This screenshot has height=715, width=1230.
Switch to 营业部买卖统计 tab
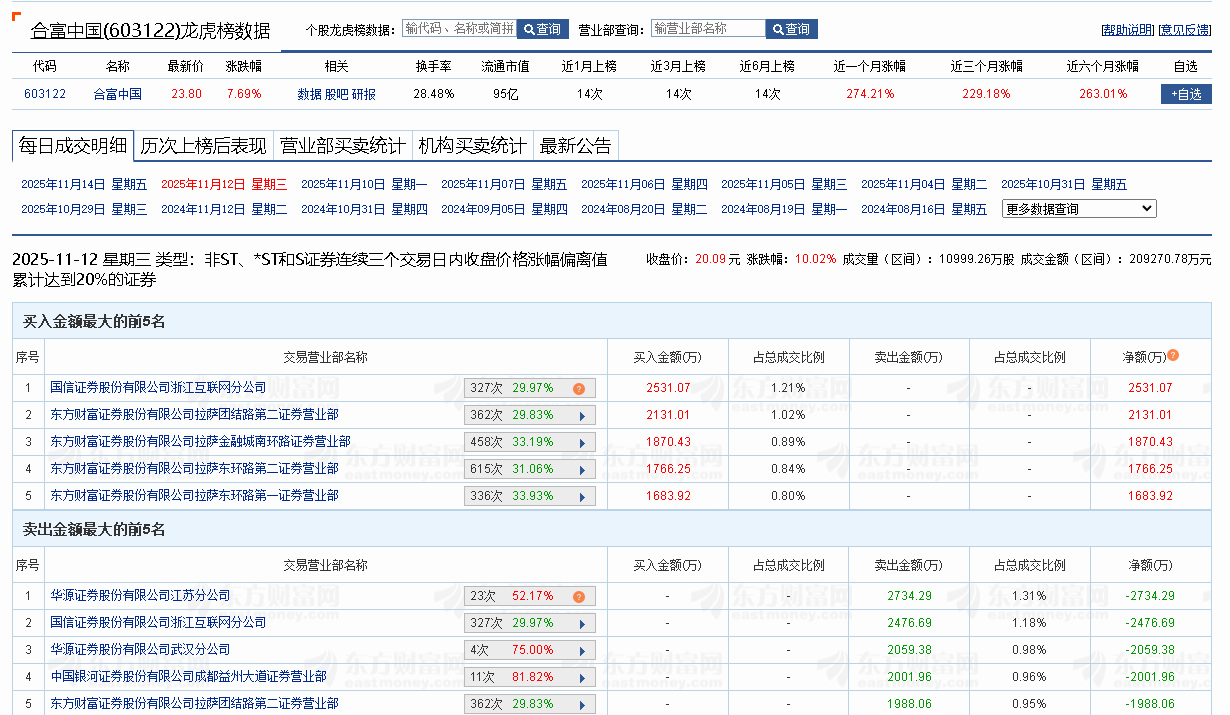click(342, 146)
